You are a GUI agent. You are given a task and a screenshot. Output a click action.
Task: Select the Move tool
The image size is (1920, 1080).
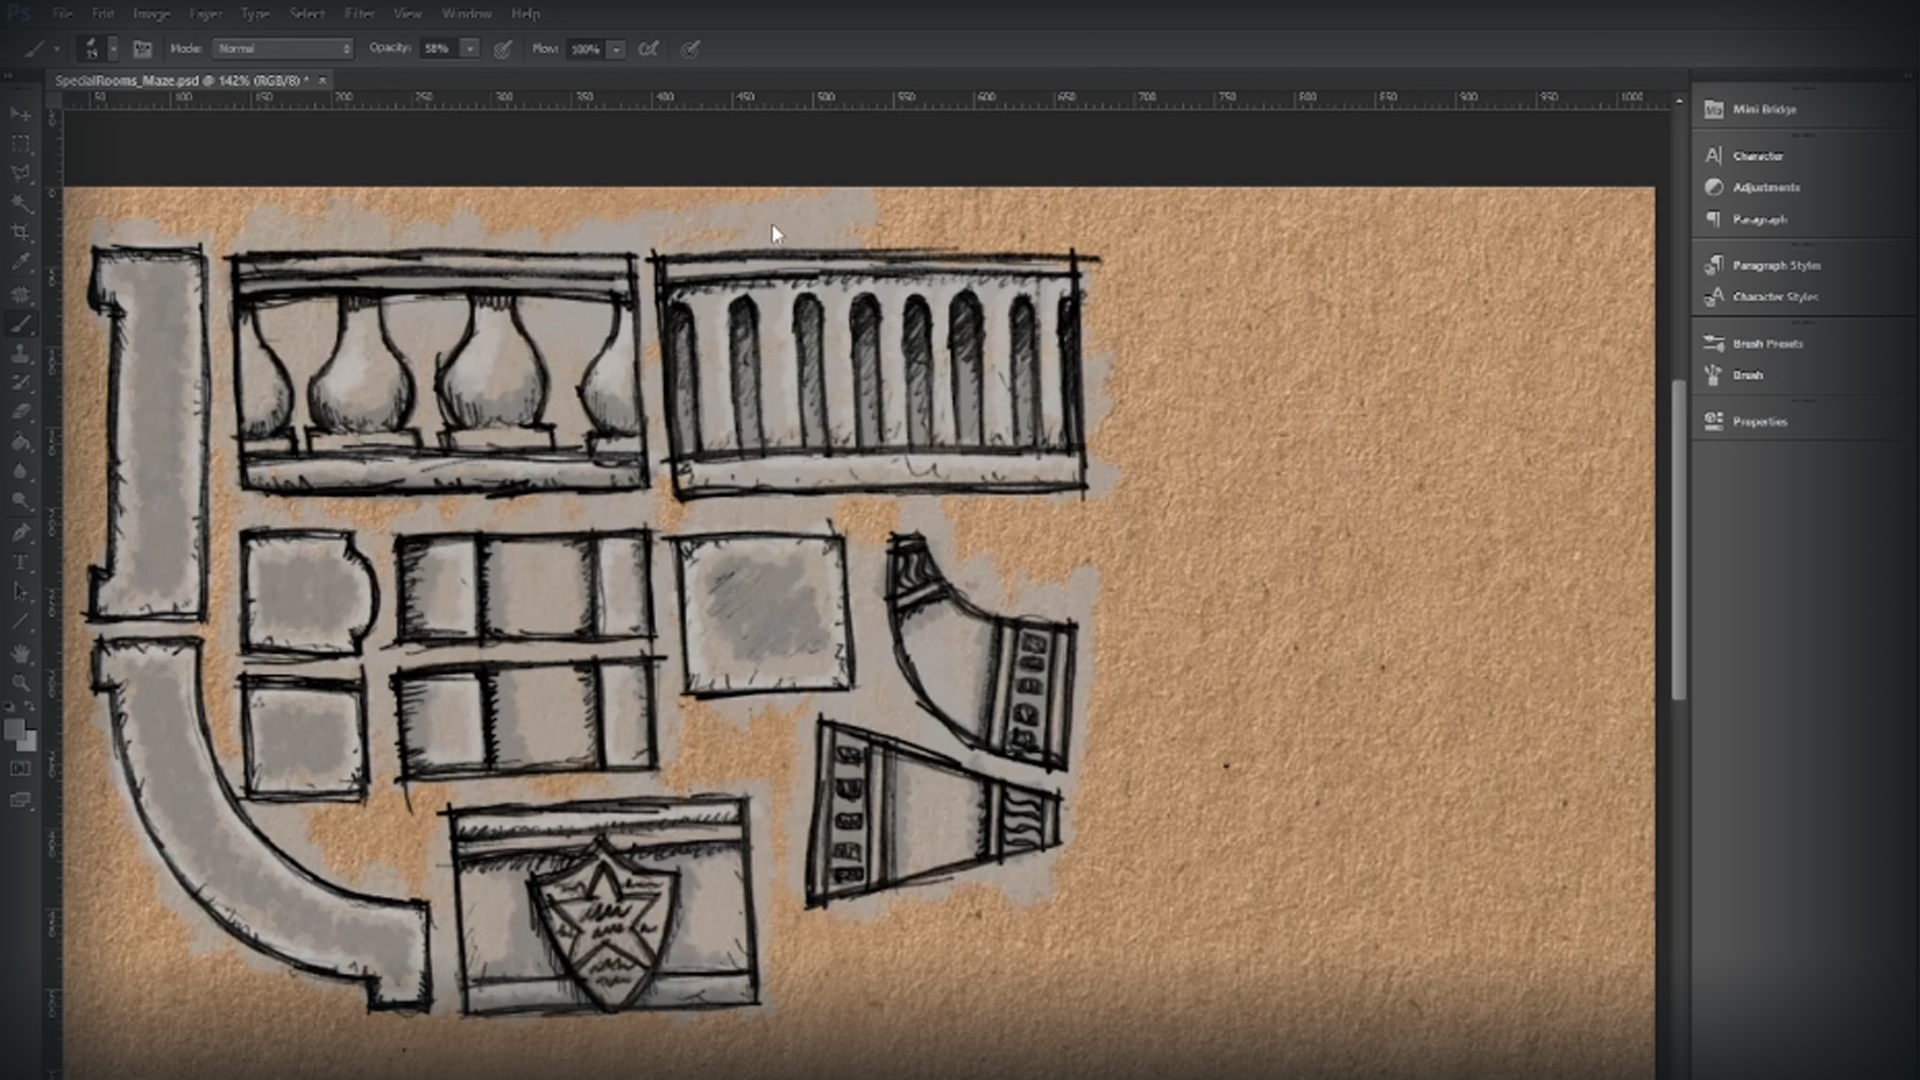[x=21, y=113]
